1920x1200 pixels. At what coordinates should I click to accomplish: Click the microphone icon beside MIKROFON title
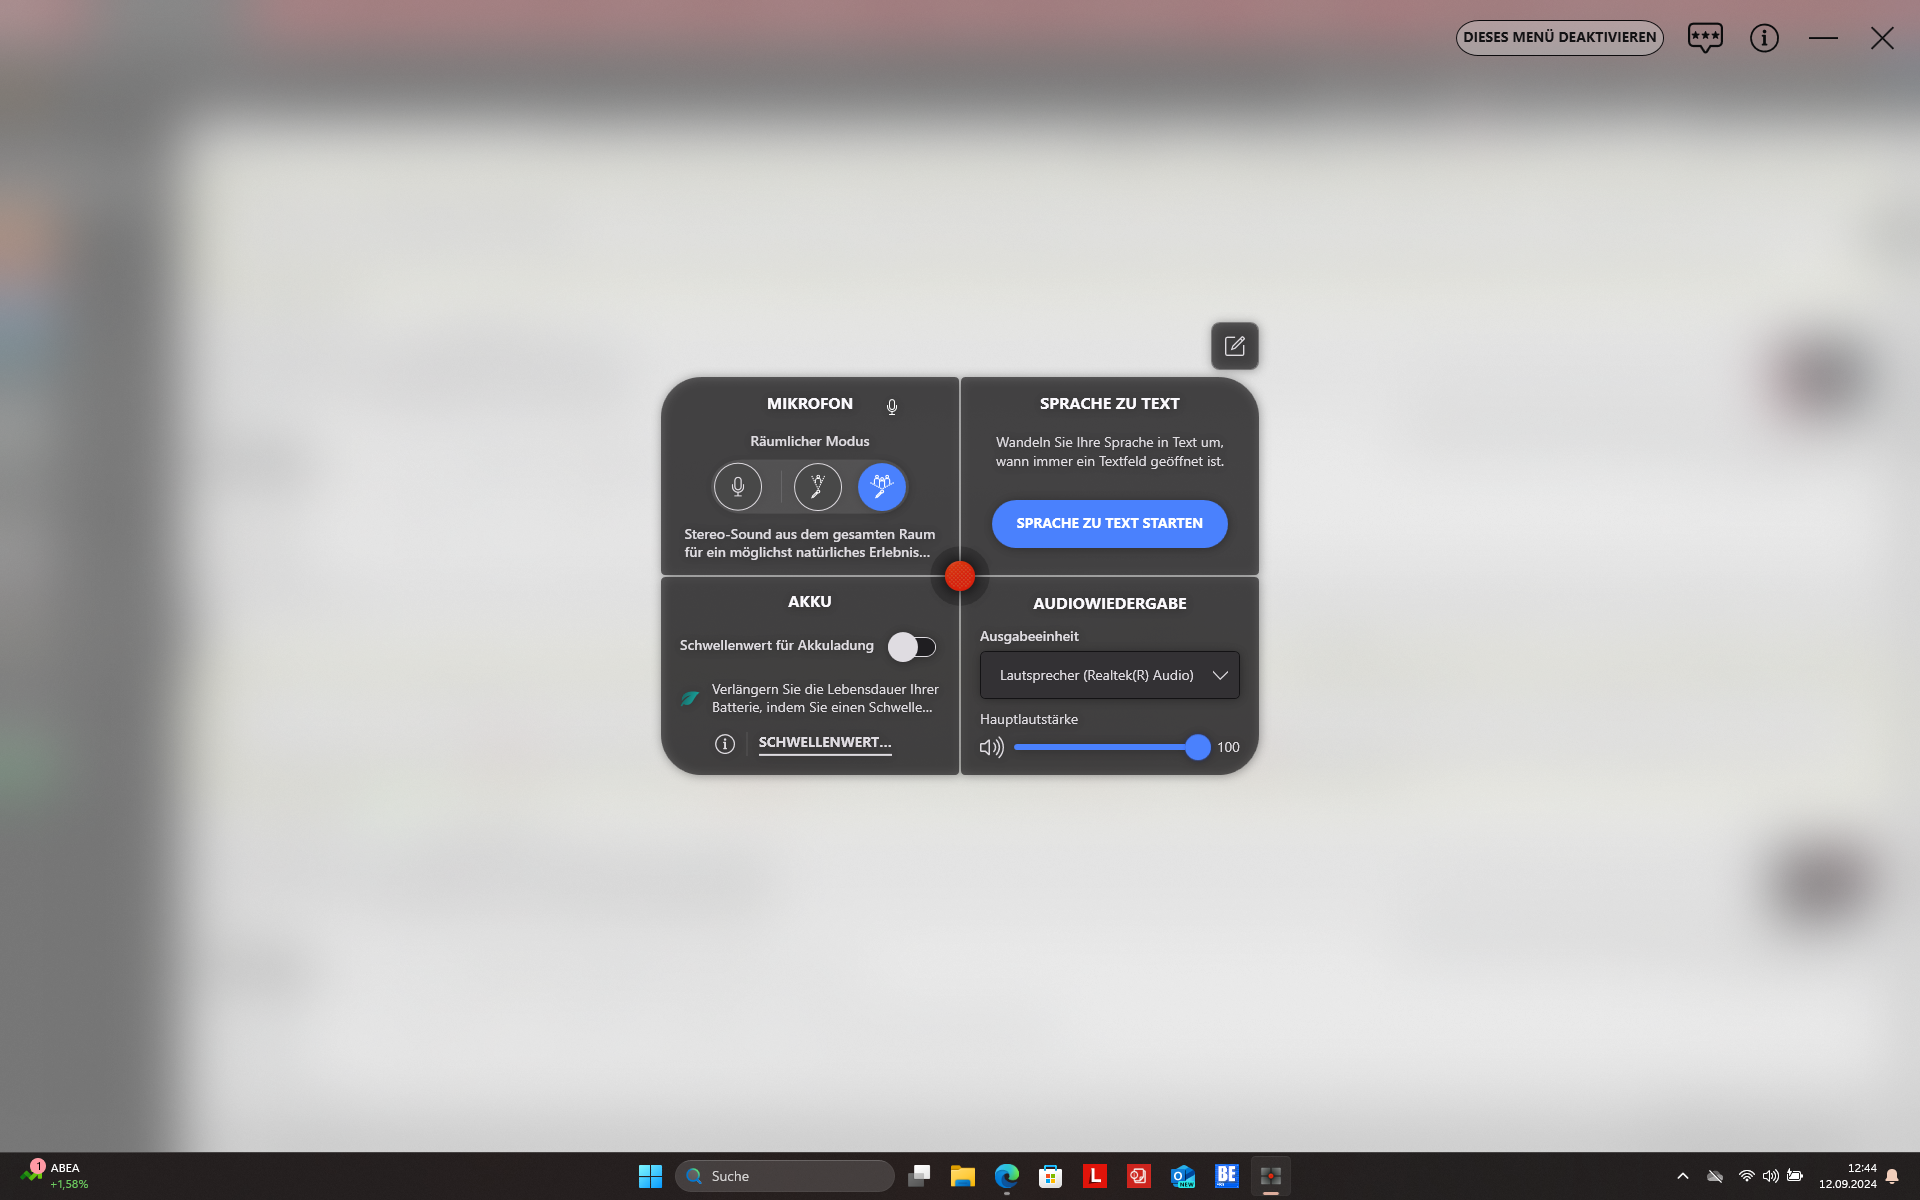pyautogui.click(x=892, y=406)
